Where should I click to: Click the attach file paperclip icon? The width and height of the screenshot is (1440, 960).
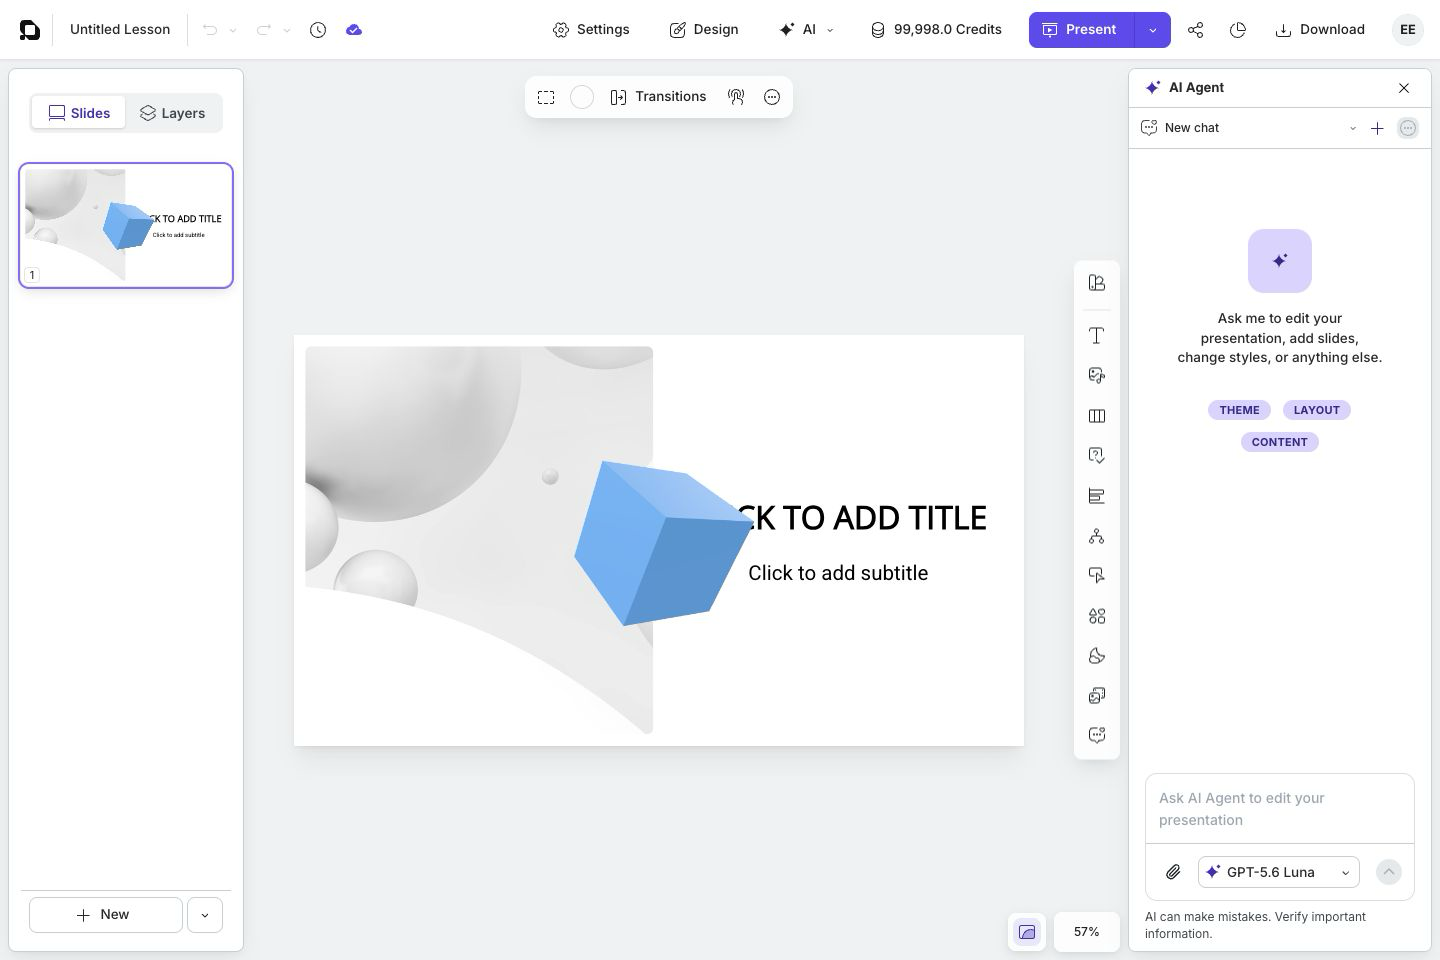pyautogui.click(x=1173, y=872)
